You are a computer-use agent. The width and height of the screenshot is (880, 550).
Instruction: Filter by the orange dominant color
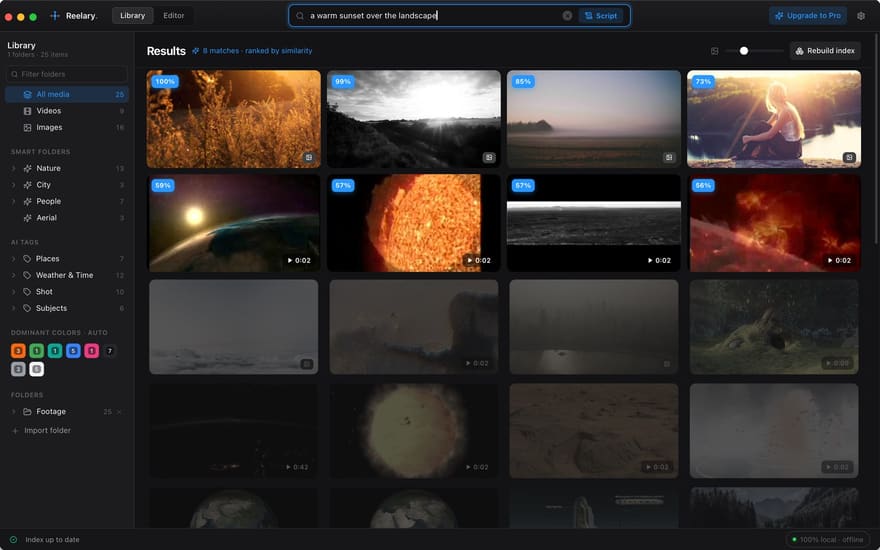click(18, 351)
